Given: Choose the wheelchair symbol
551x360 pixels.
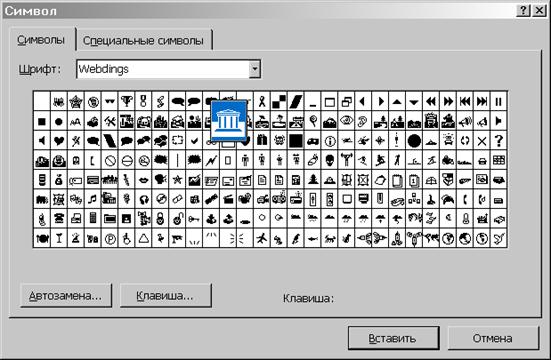Looking at the screenshot, I should click(x=127, y=239).
